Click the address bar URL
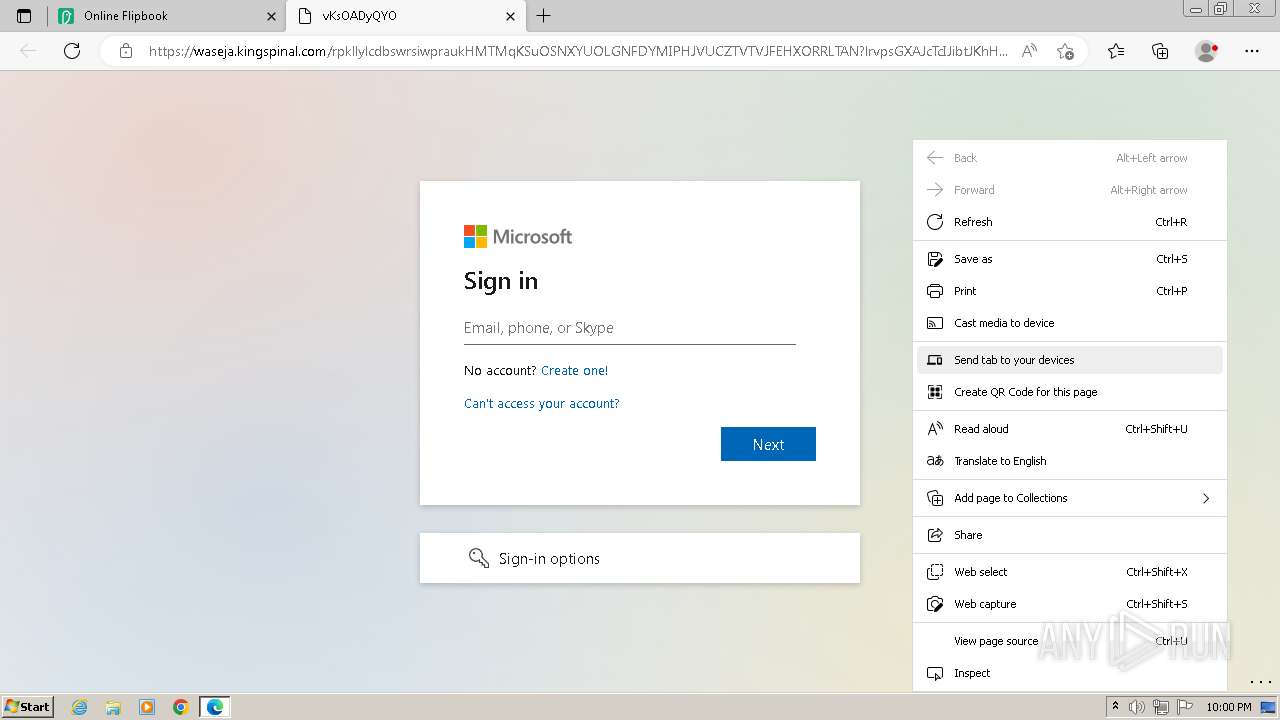 577,51
